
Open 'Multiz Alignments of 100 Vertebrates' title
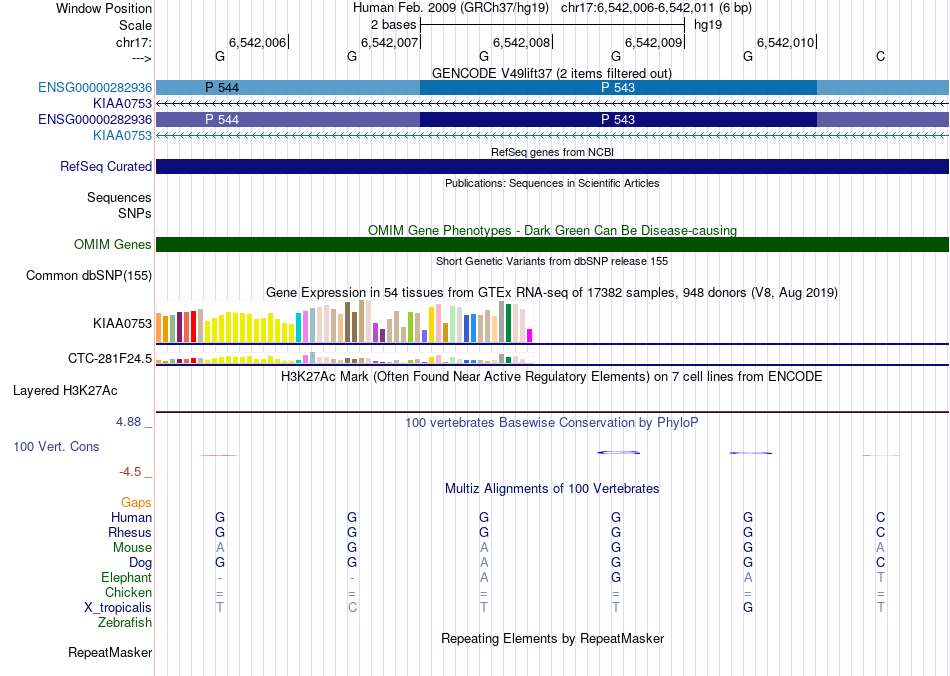tap(552, 489)
